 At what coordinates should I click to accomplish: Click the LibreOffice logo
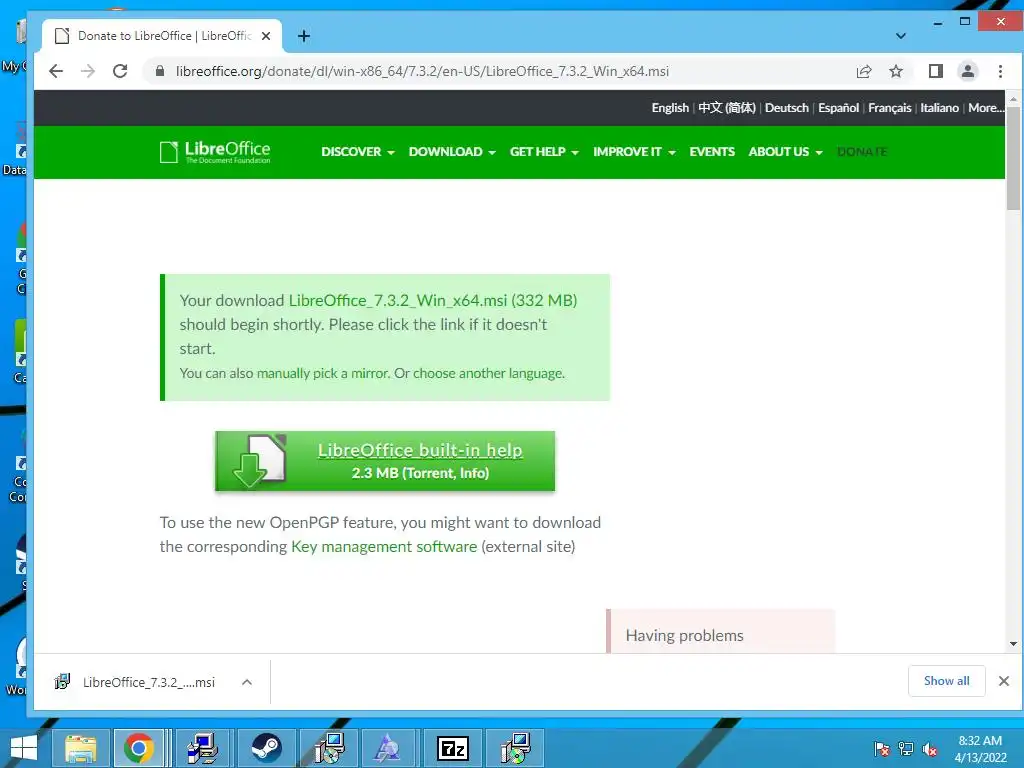coord(215,152)
